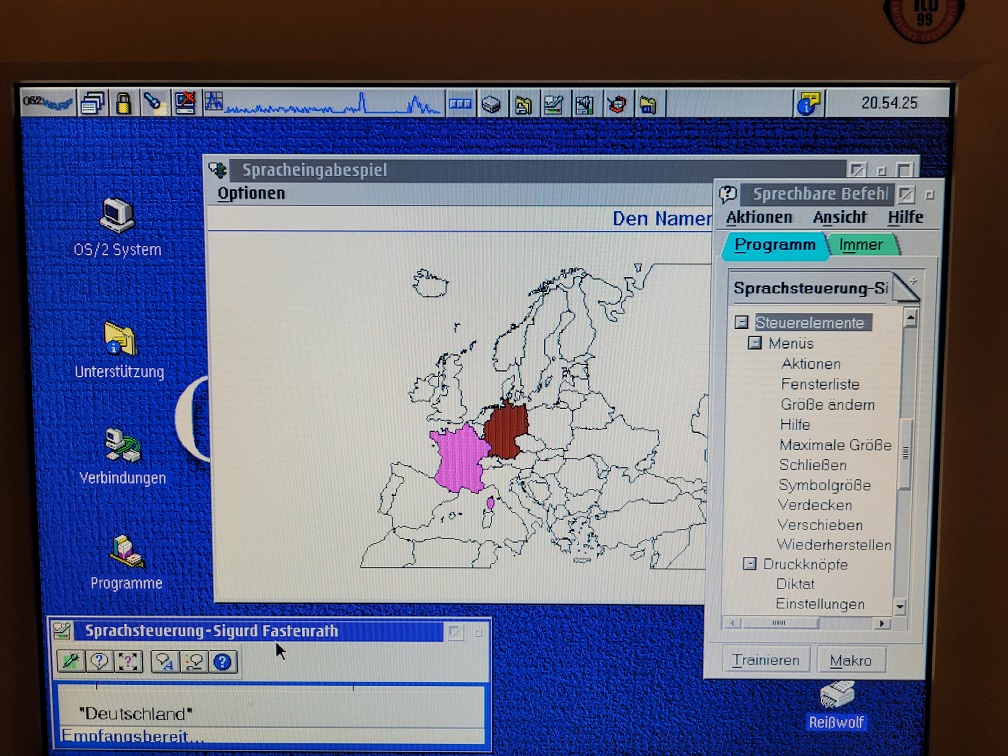Click the red cube icon in WarpCenter tray
The width and height of the screenshot is (1008, 756).
point(616,104)
